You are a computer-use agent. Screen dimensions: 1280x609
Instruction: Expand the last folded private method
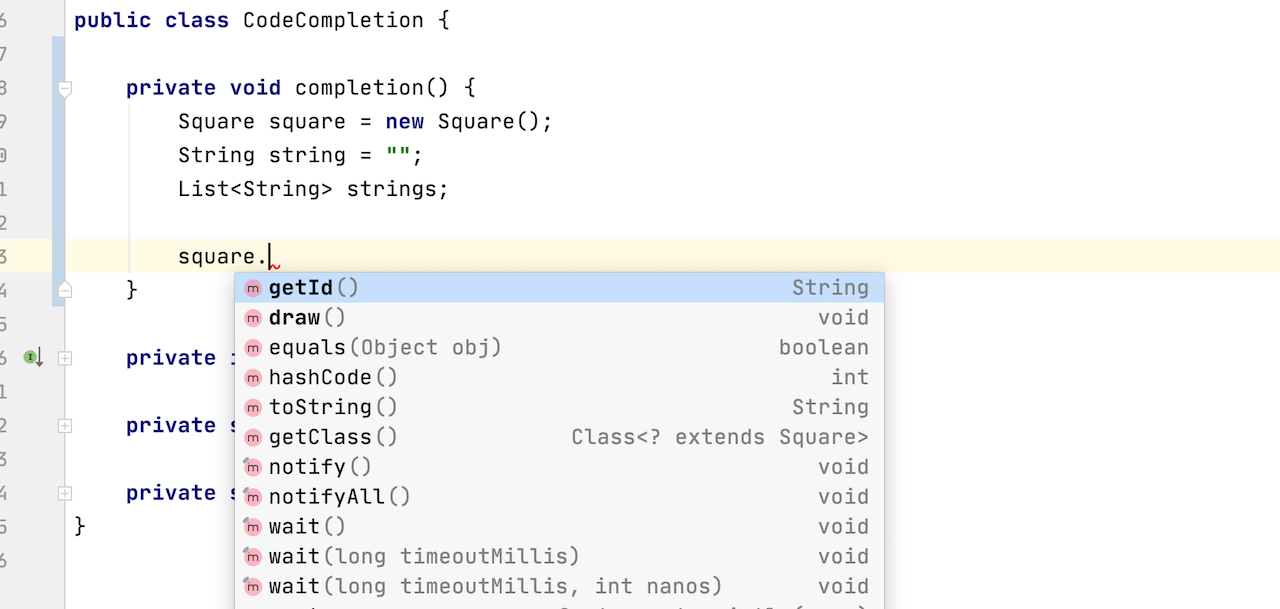[x=65, y=493]
